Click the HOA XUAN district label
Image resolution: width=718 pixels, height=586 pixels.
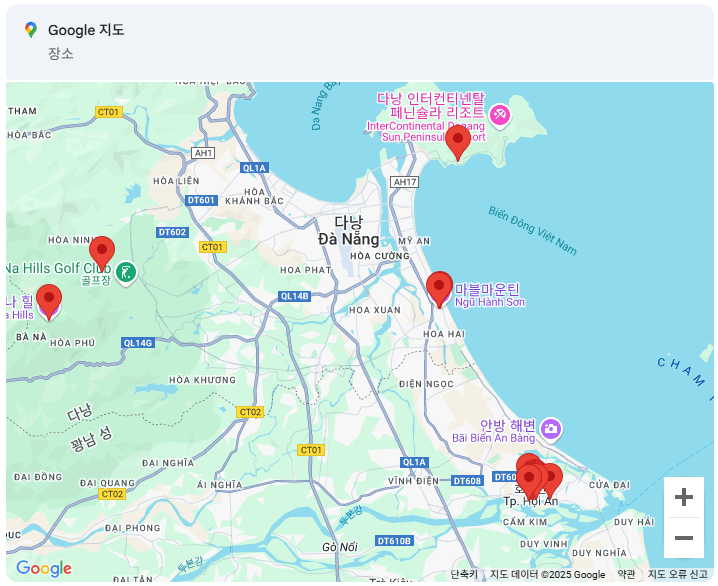375,310
